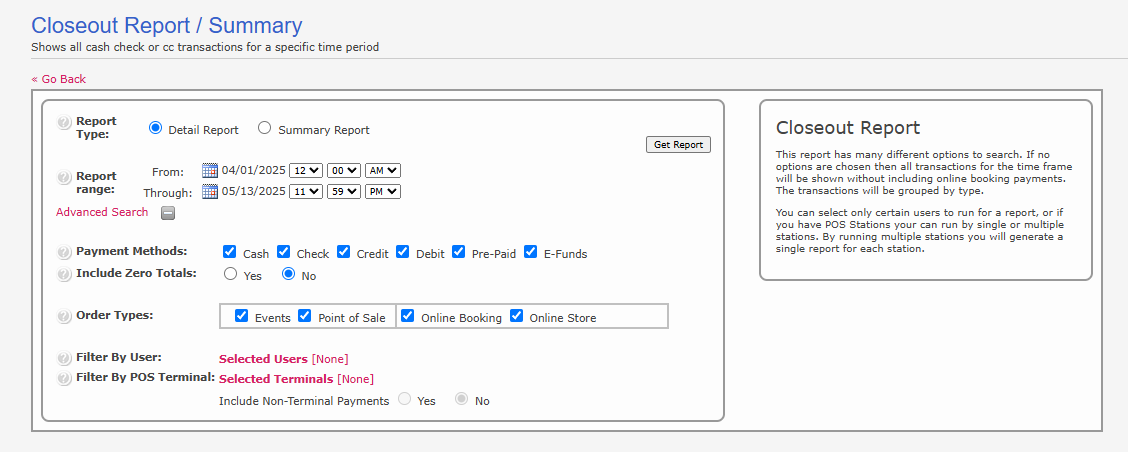Uncheck the E-Funds payment method
1128x452 pixels.
point(531,252)
